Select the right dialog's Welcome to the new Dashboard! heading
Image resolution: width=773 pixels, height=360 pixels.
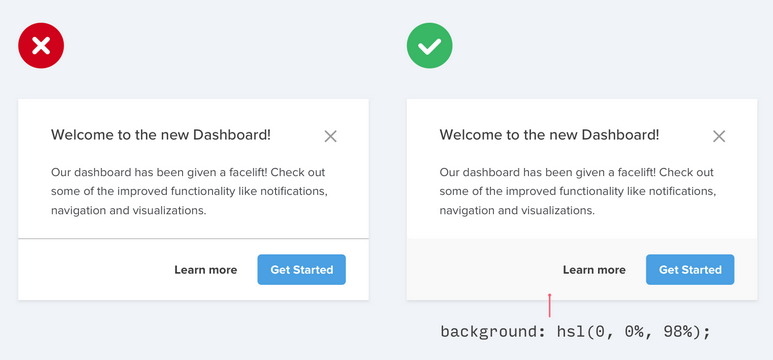click(x=549, y=135)
